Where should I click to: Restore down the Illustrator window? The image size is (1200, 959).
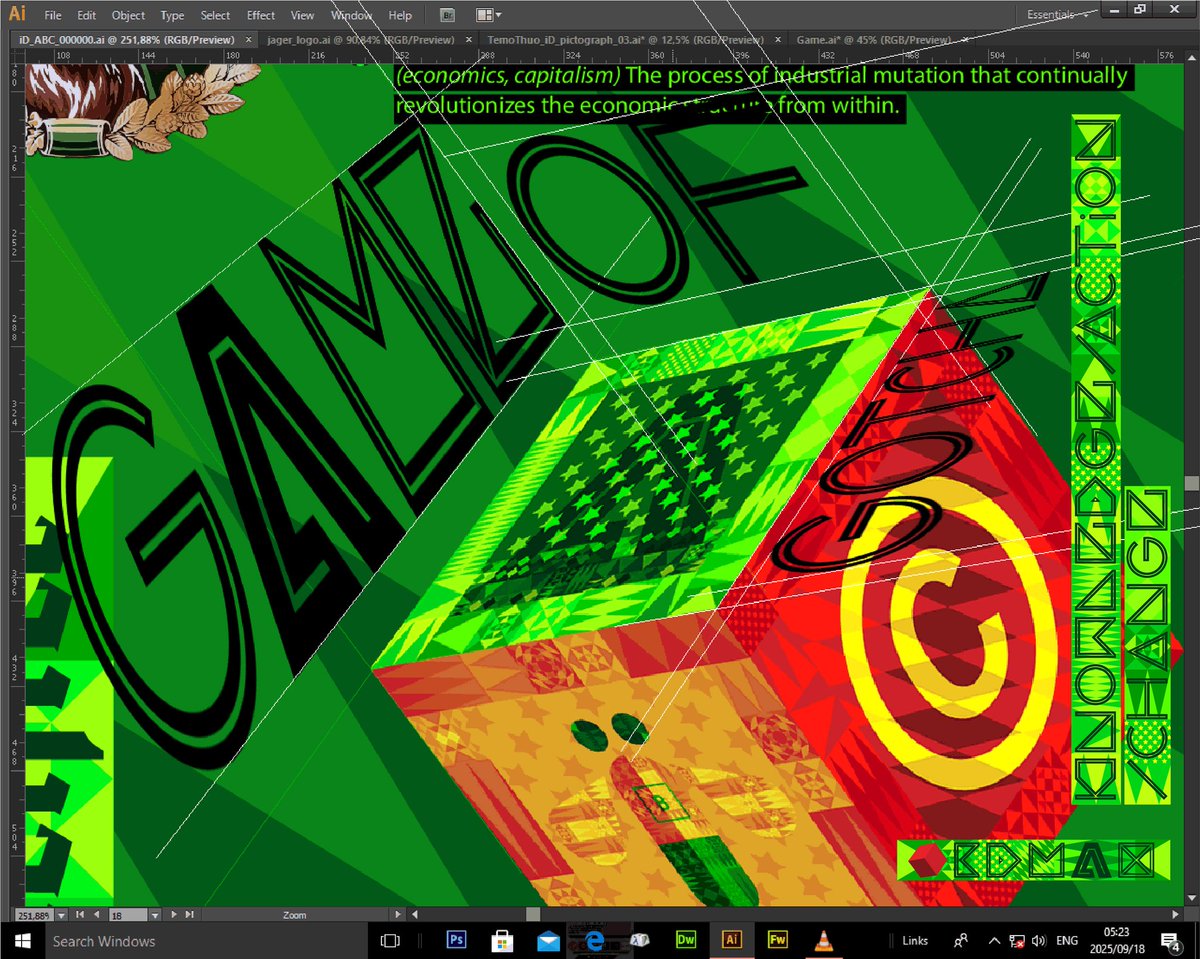1140,8
